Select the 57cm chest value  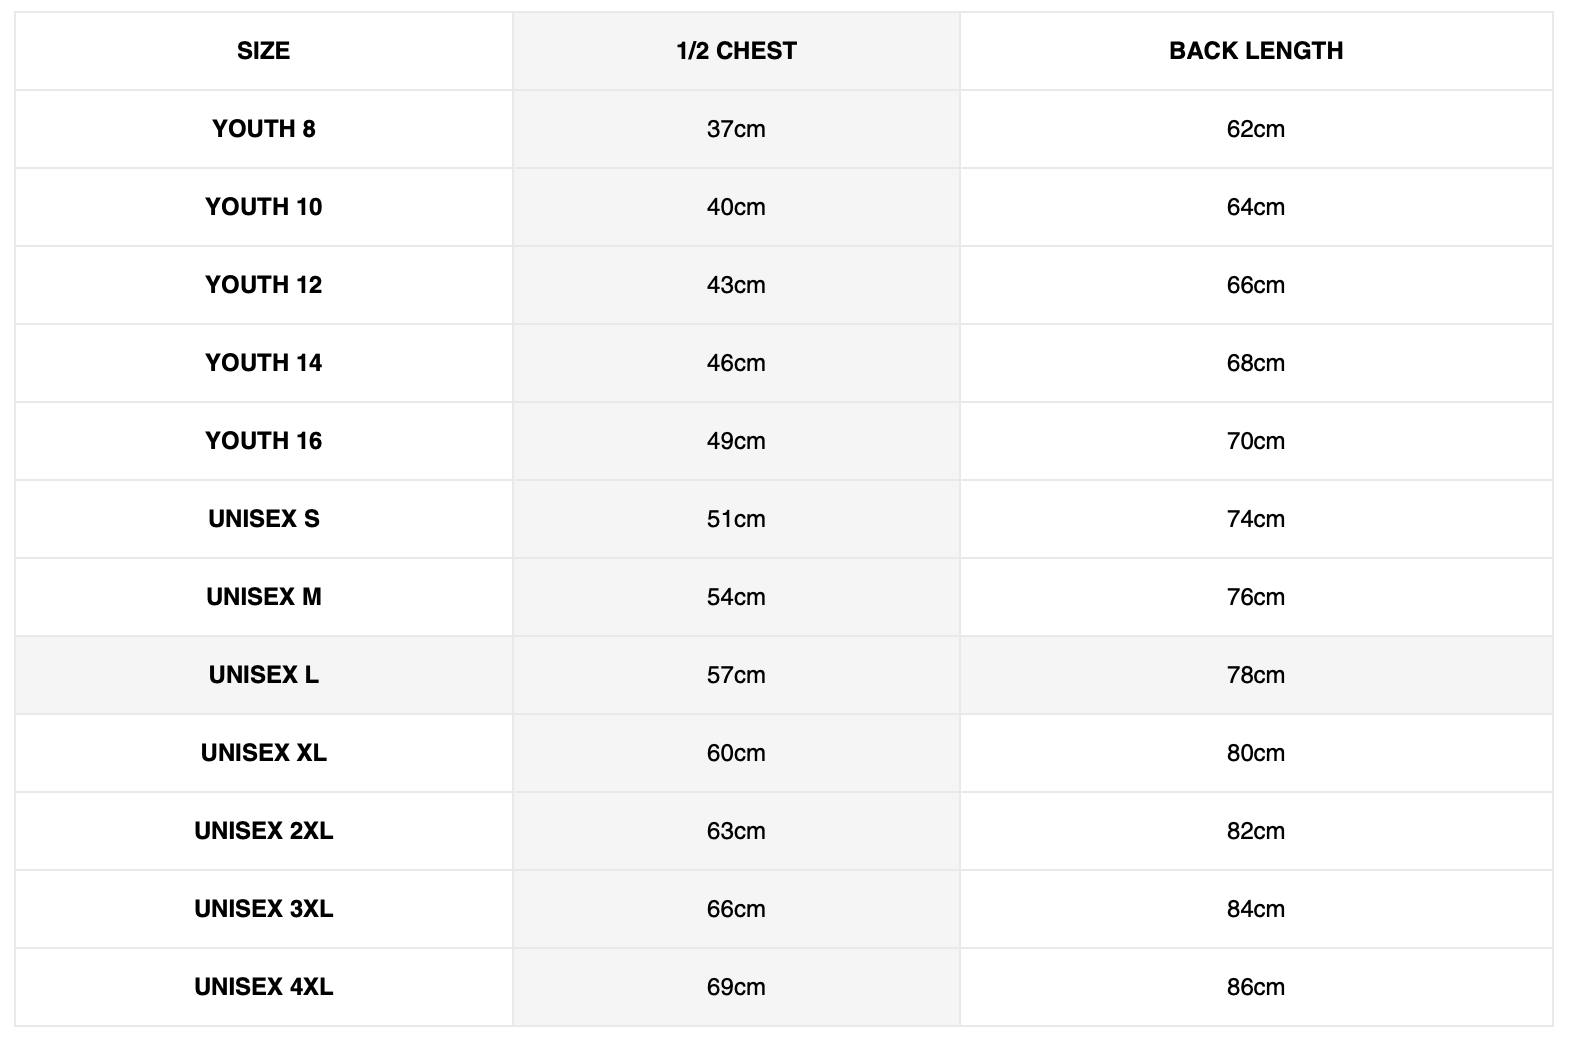point(736,675)
